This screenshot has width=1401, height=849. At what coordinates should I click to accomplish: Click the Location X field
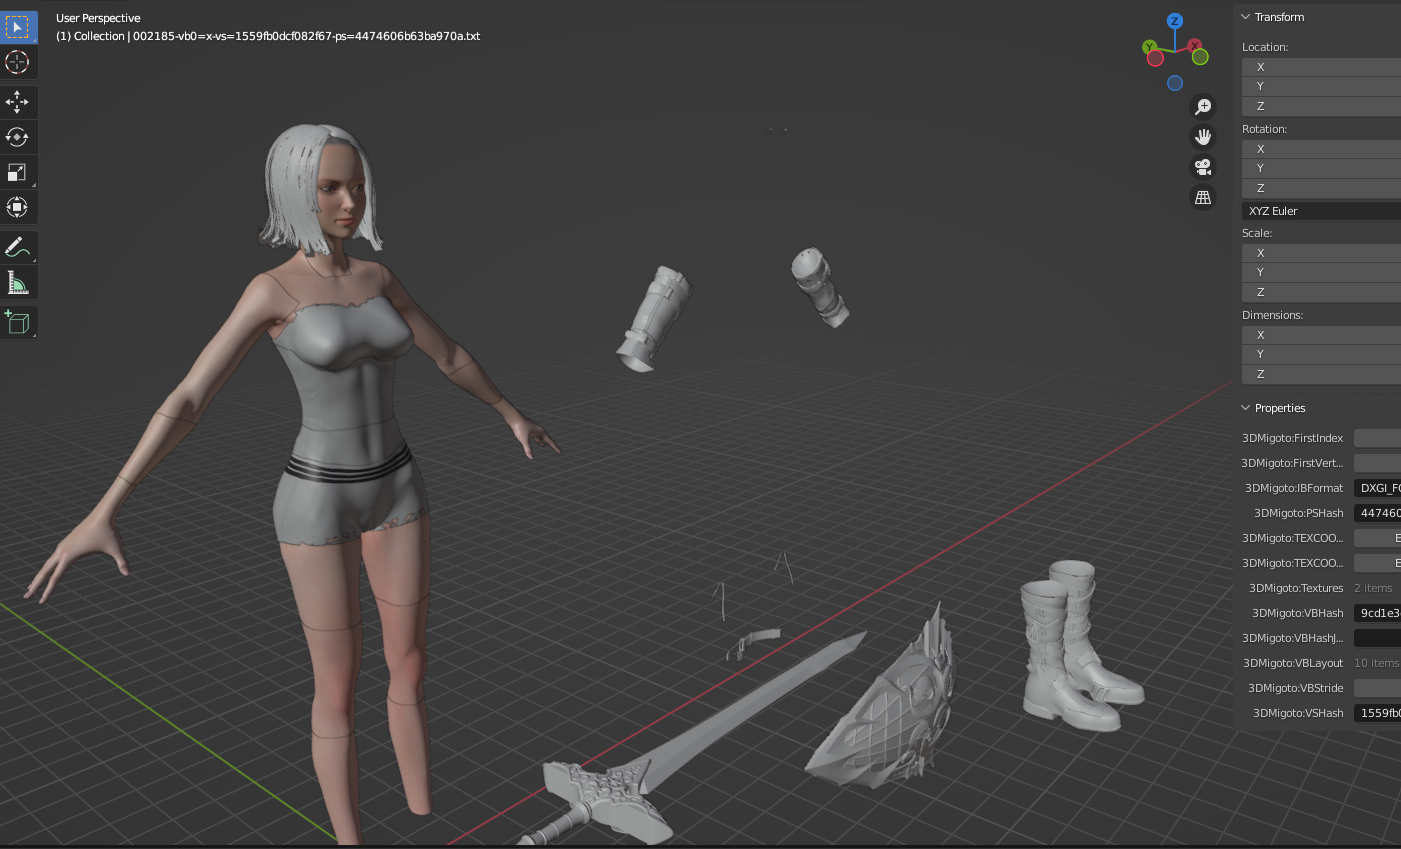(1321, 67)
